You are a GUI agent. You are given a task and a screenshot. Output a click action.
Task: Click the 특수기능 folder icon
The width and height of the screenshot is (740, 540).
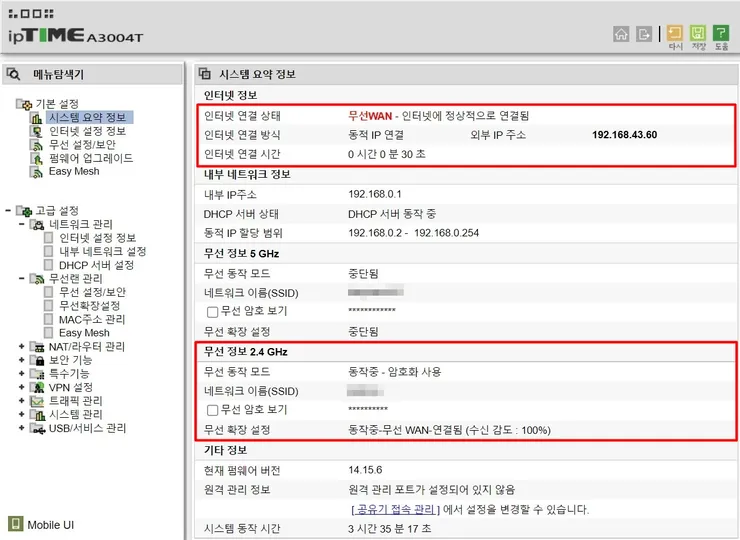(x=37, y=374)
